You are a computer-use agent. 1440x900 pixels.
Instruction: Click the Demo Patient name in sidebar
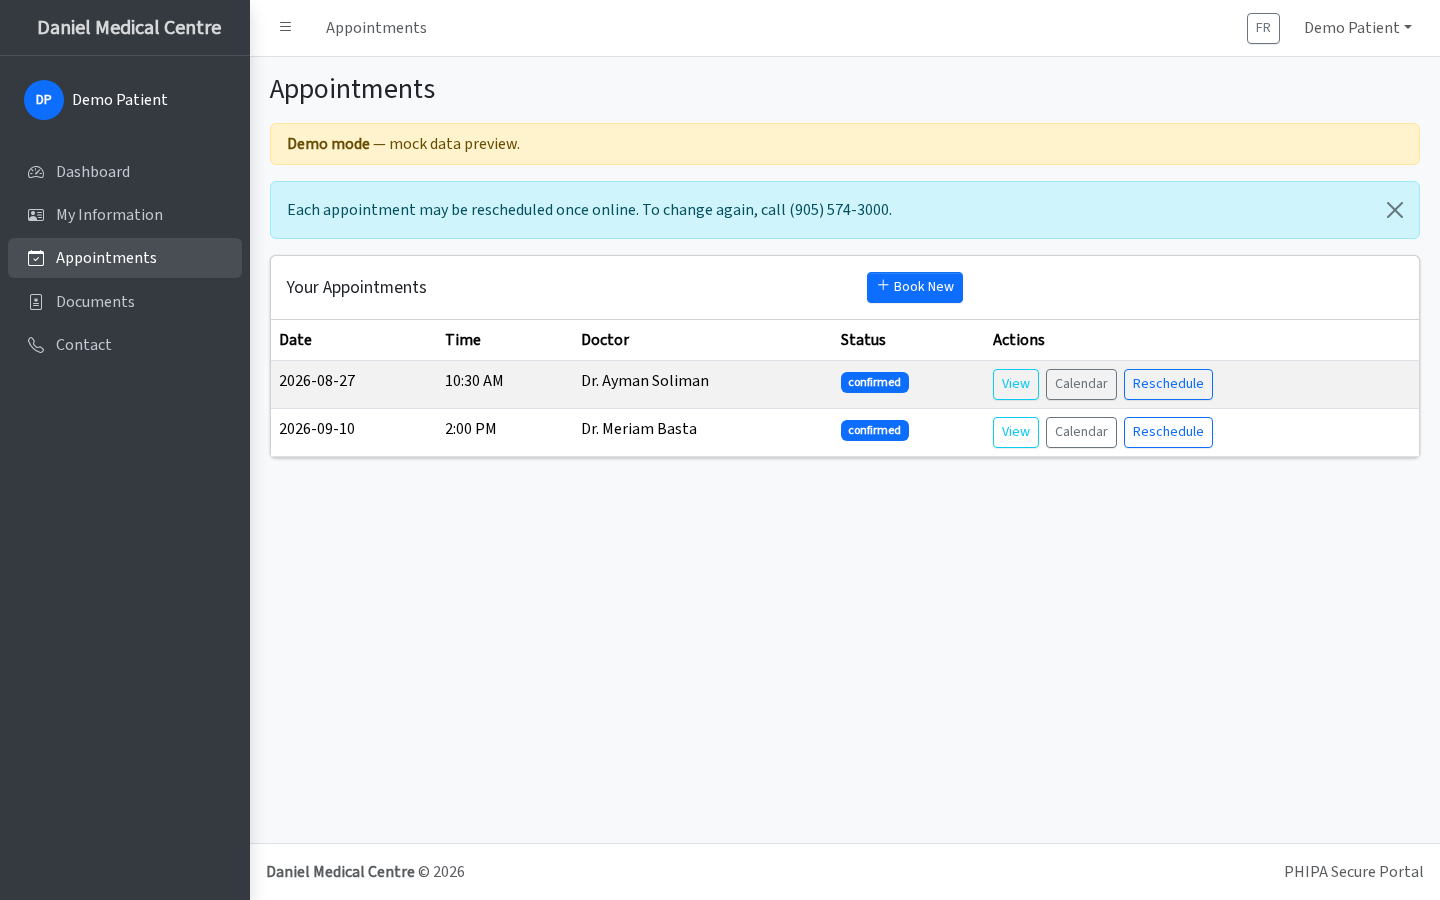(x=120, y=100)
